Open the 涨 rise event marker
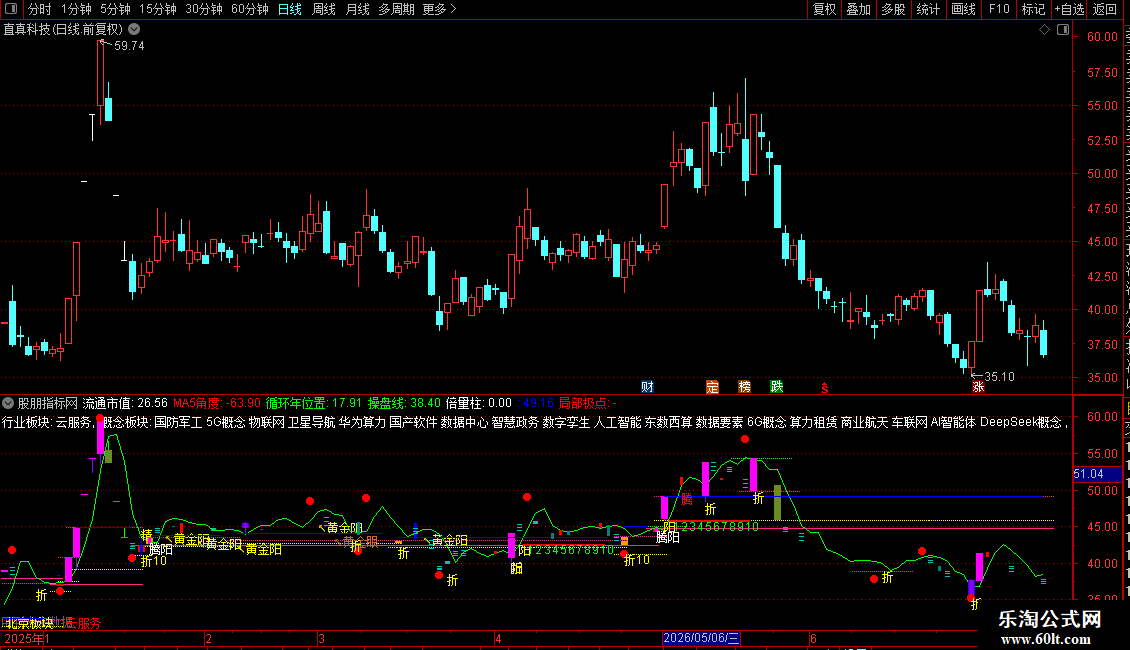Image resolution: width=1130 pixels, height=650 pixels. click(x=978, y=387)
